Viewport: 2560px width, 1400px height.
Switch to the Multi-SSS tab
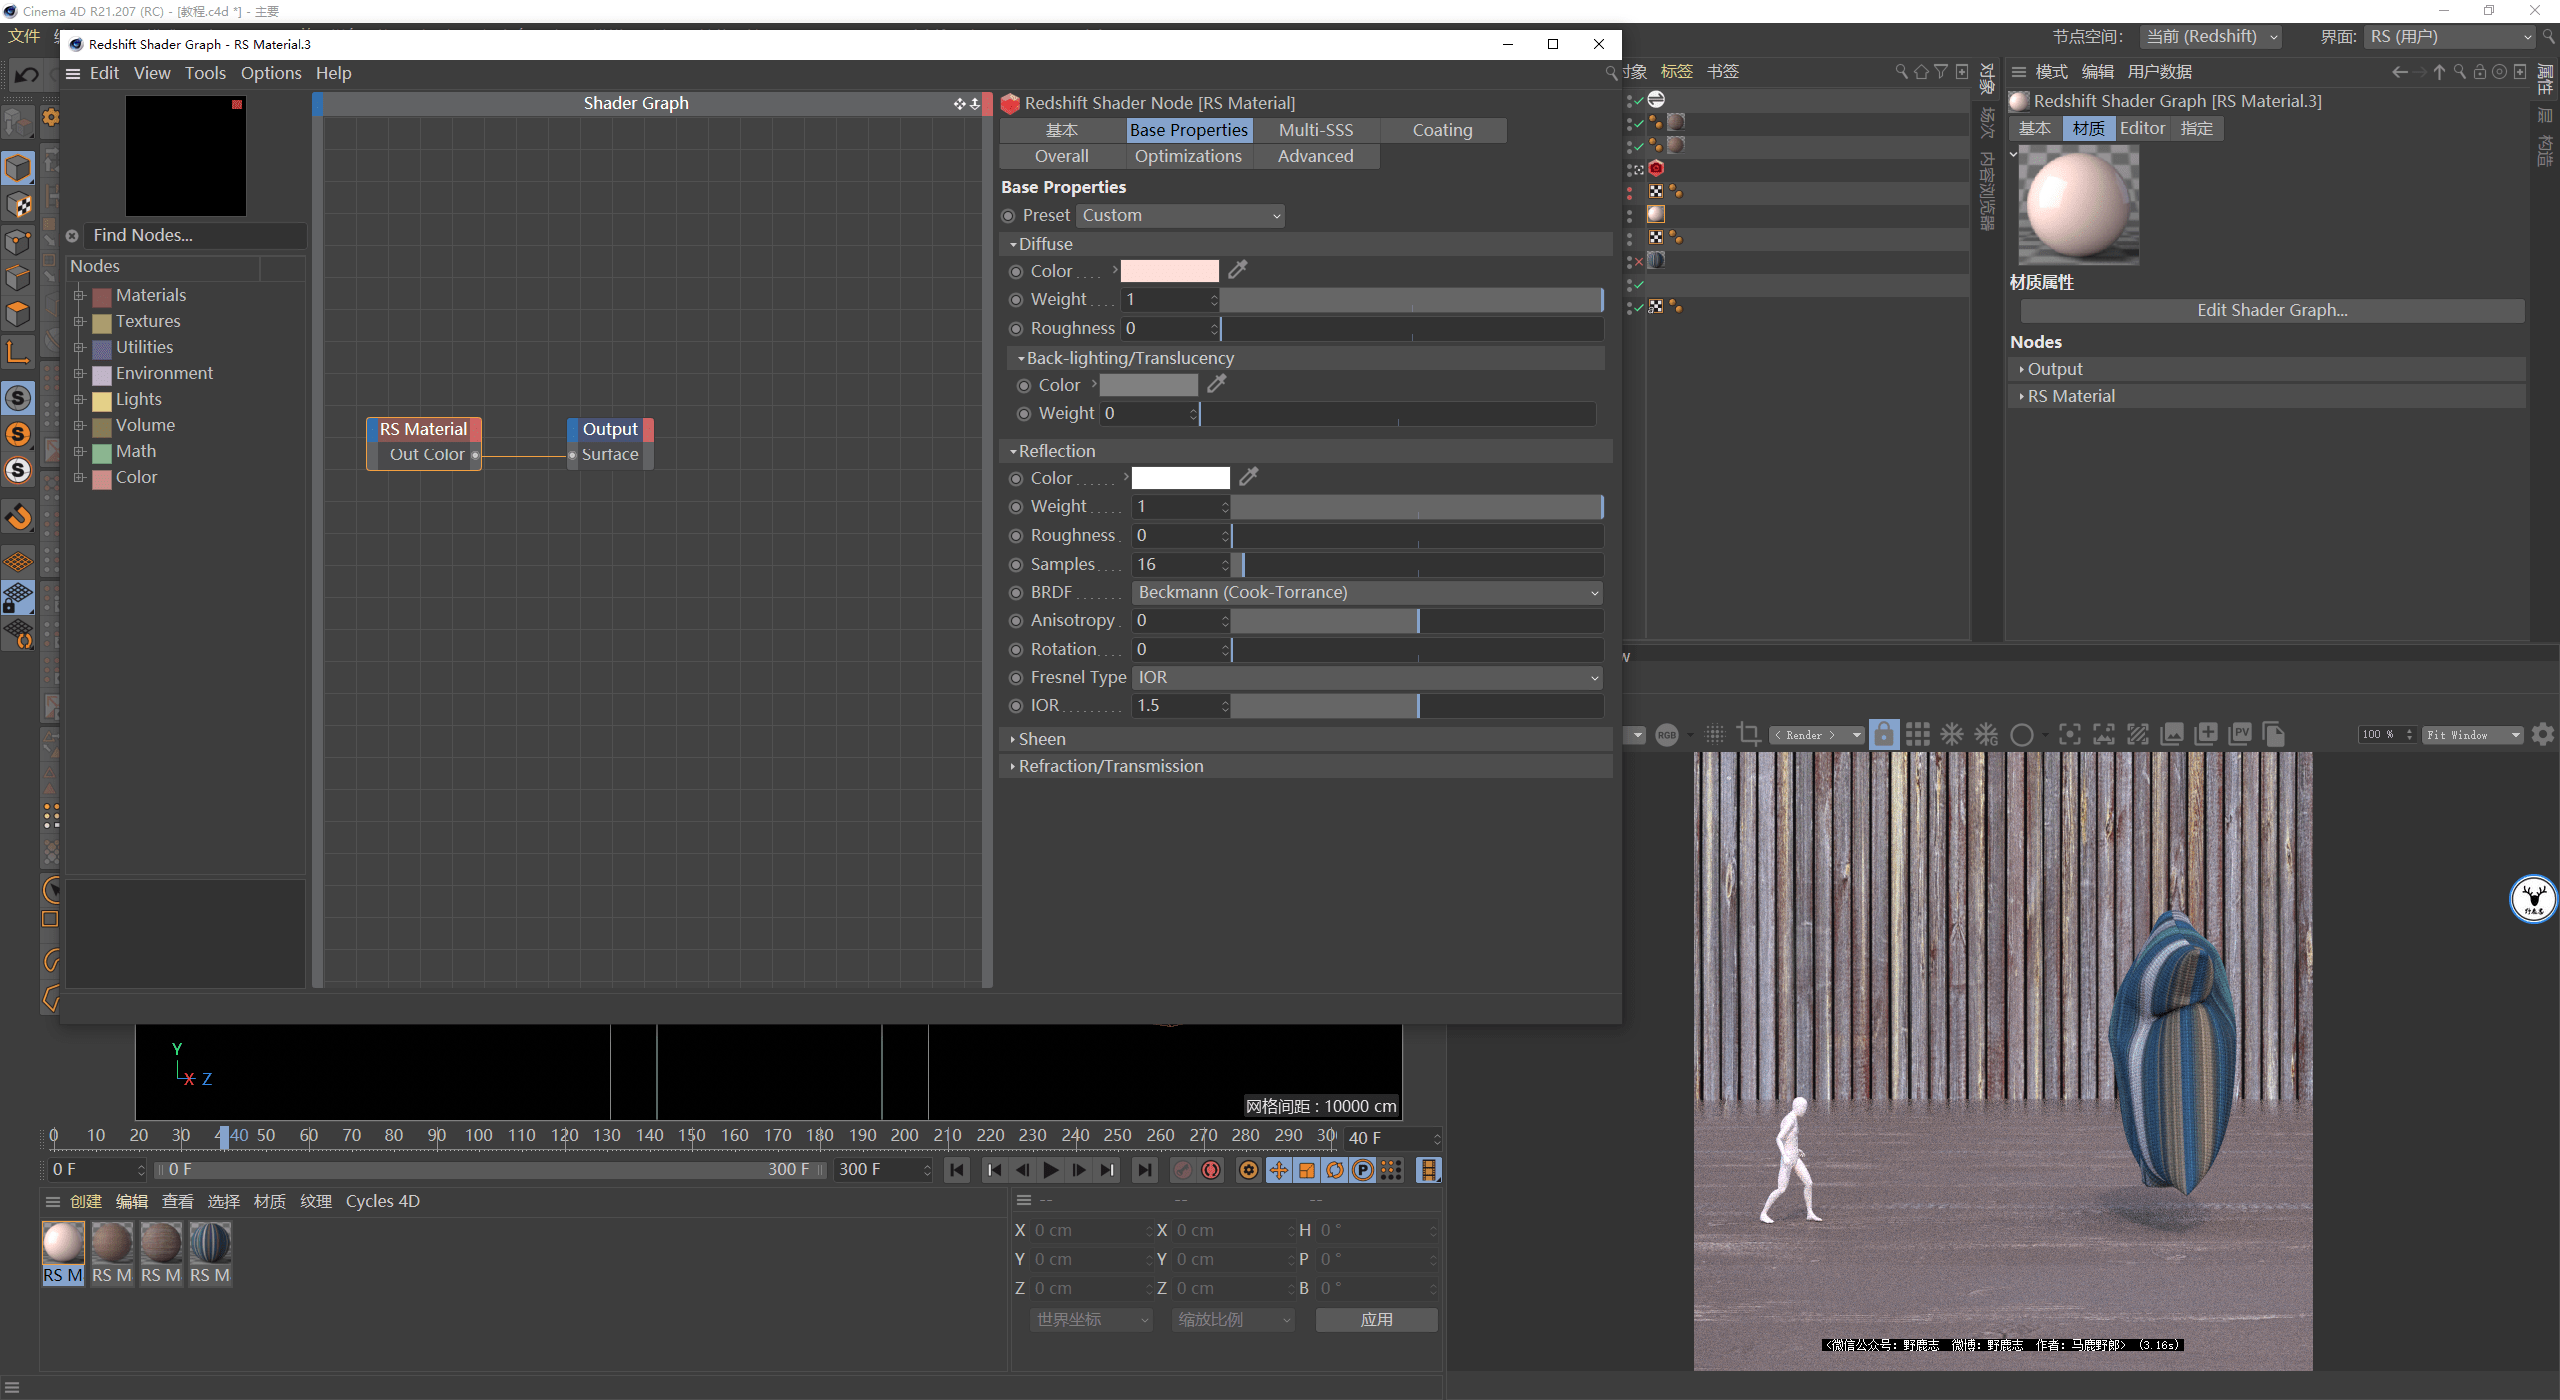point(1315,130)
